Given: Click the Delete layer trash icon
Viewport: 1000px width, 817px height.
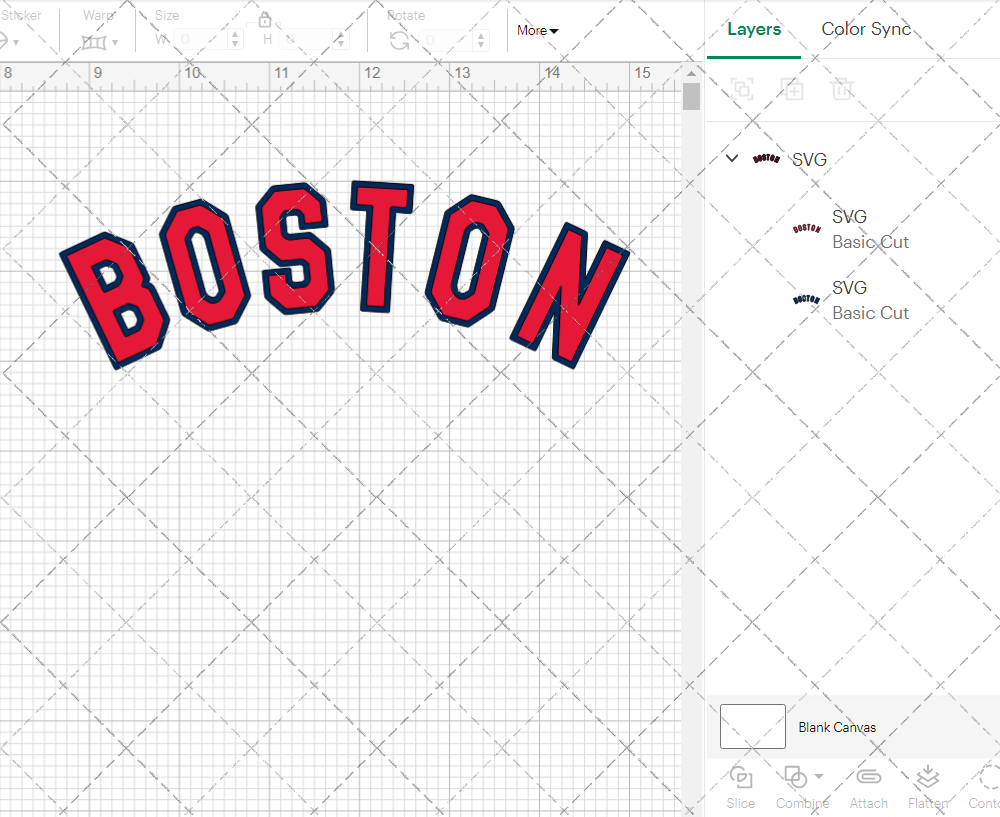Looking at the screenshot, I should click(x=842, y=89).
